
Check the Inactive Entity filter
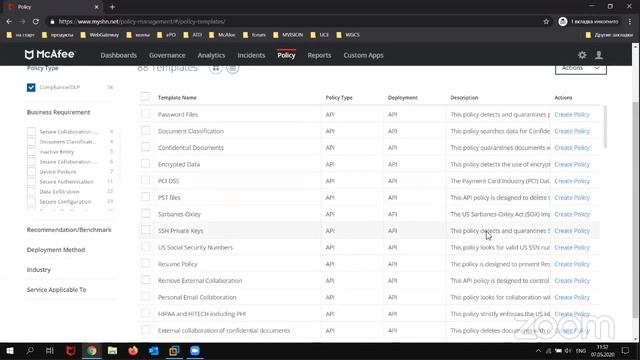tap(31, 151)
